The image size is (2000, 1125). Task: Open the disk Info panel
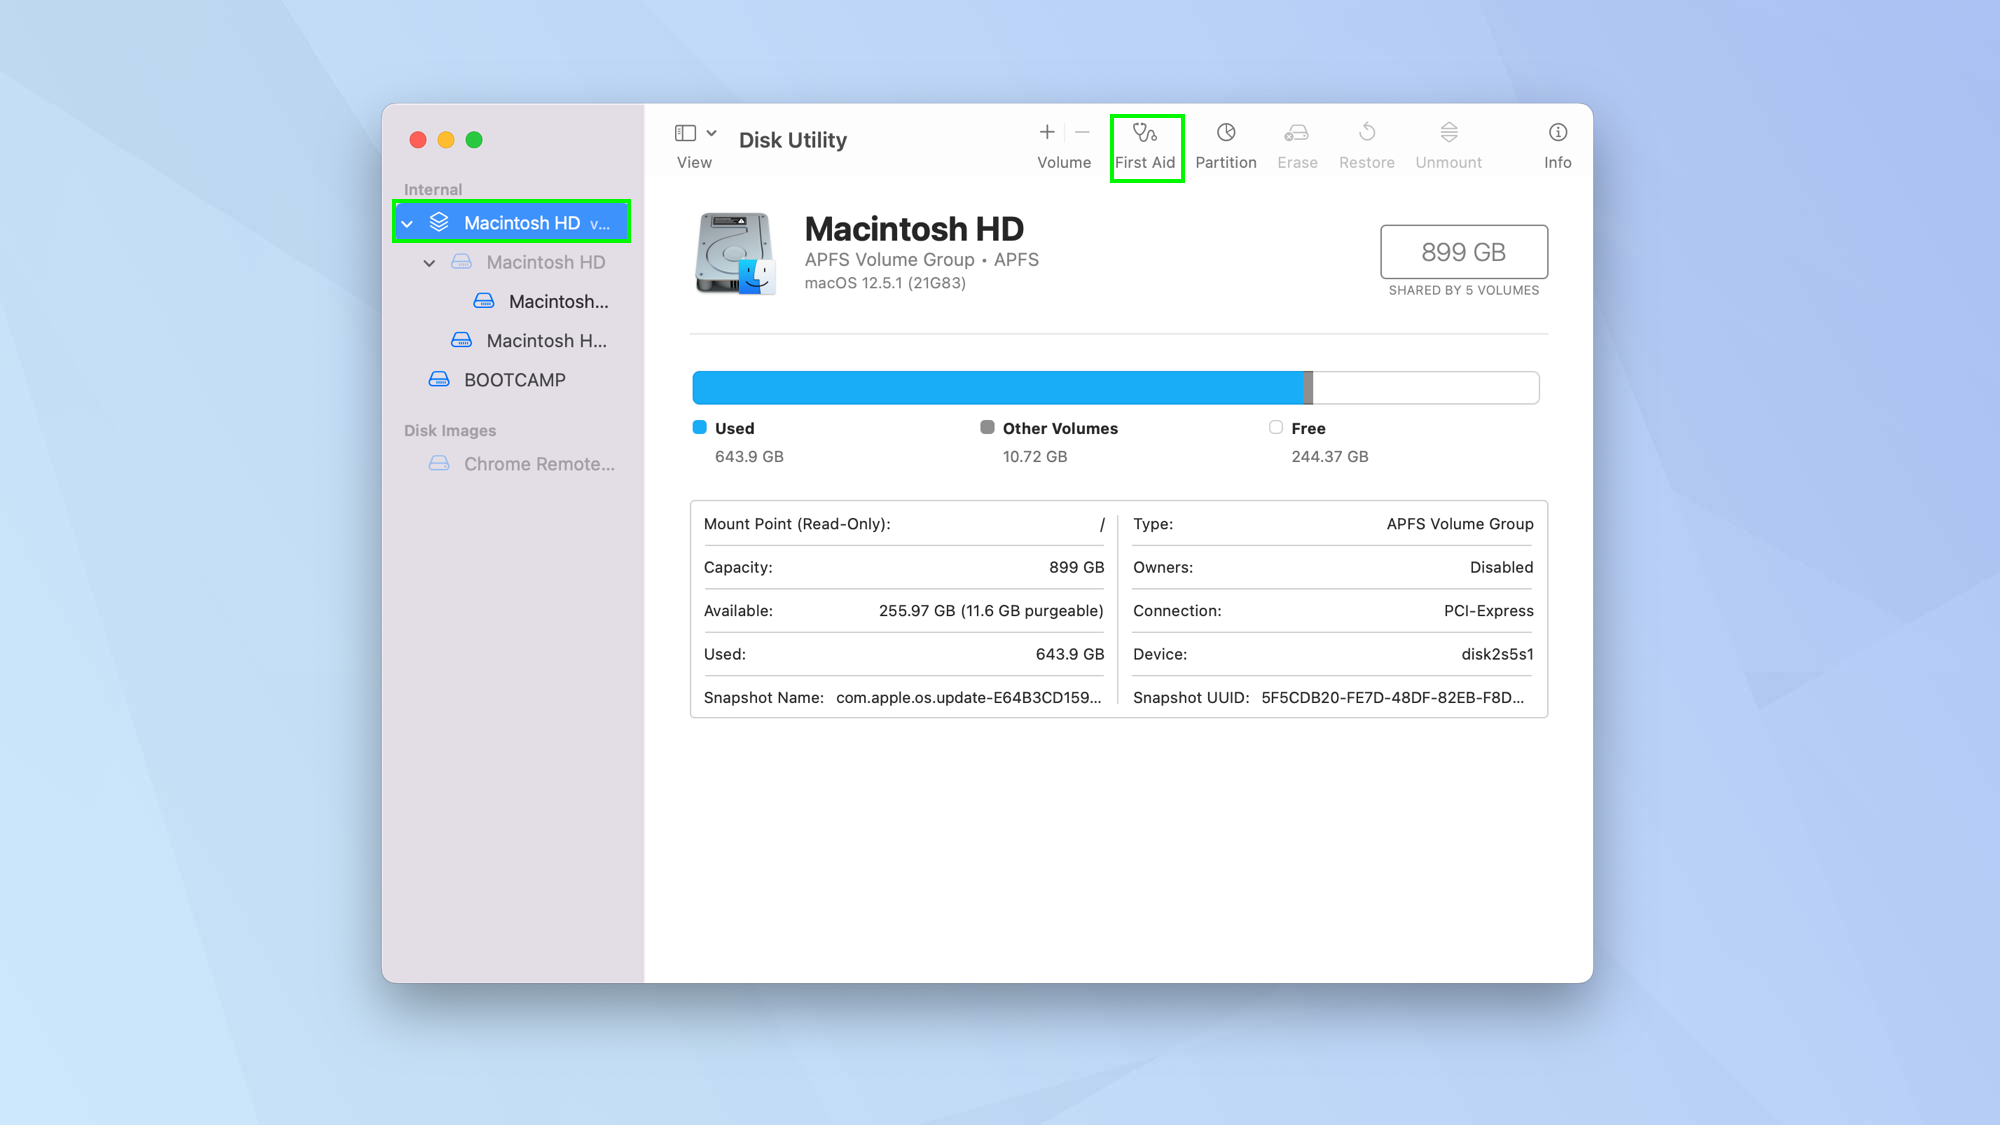pos(1557,146)
